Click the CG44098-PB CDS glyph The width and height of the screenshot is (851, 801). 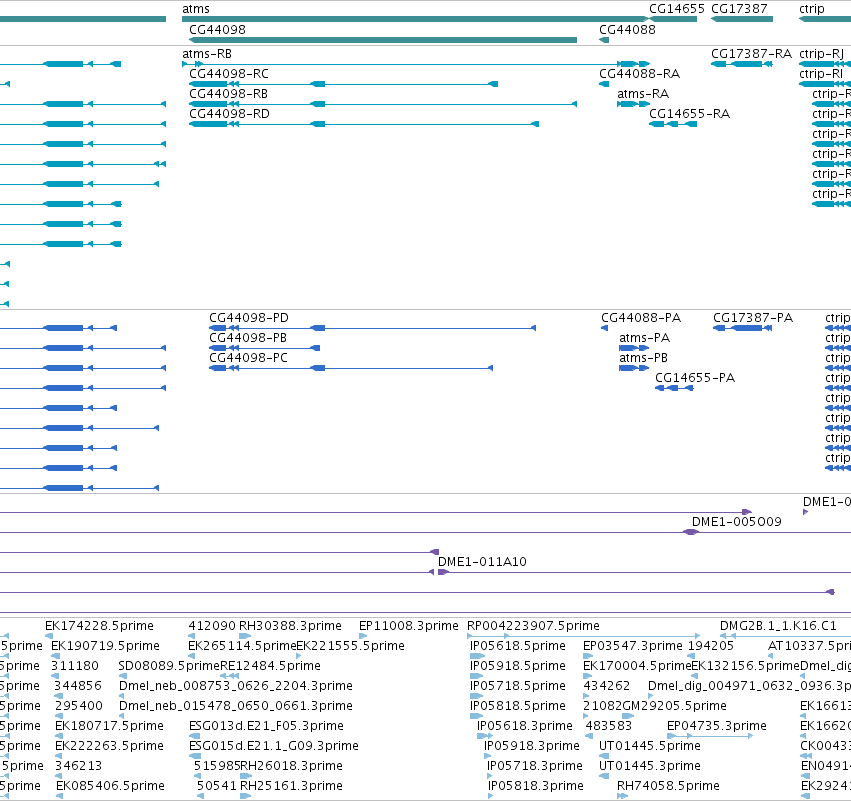[265, 348]
